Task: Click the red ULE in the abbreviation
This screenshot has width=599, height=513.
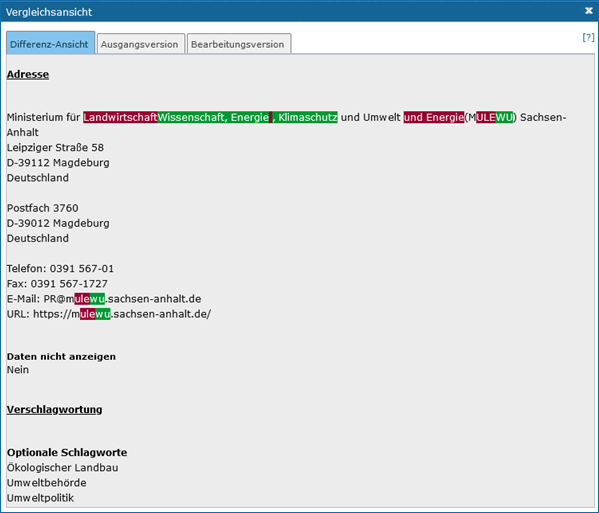Action: pos(486,117)
